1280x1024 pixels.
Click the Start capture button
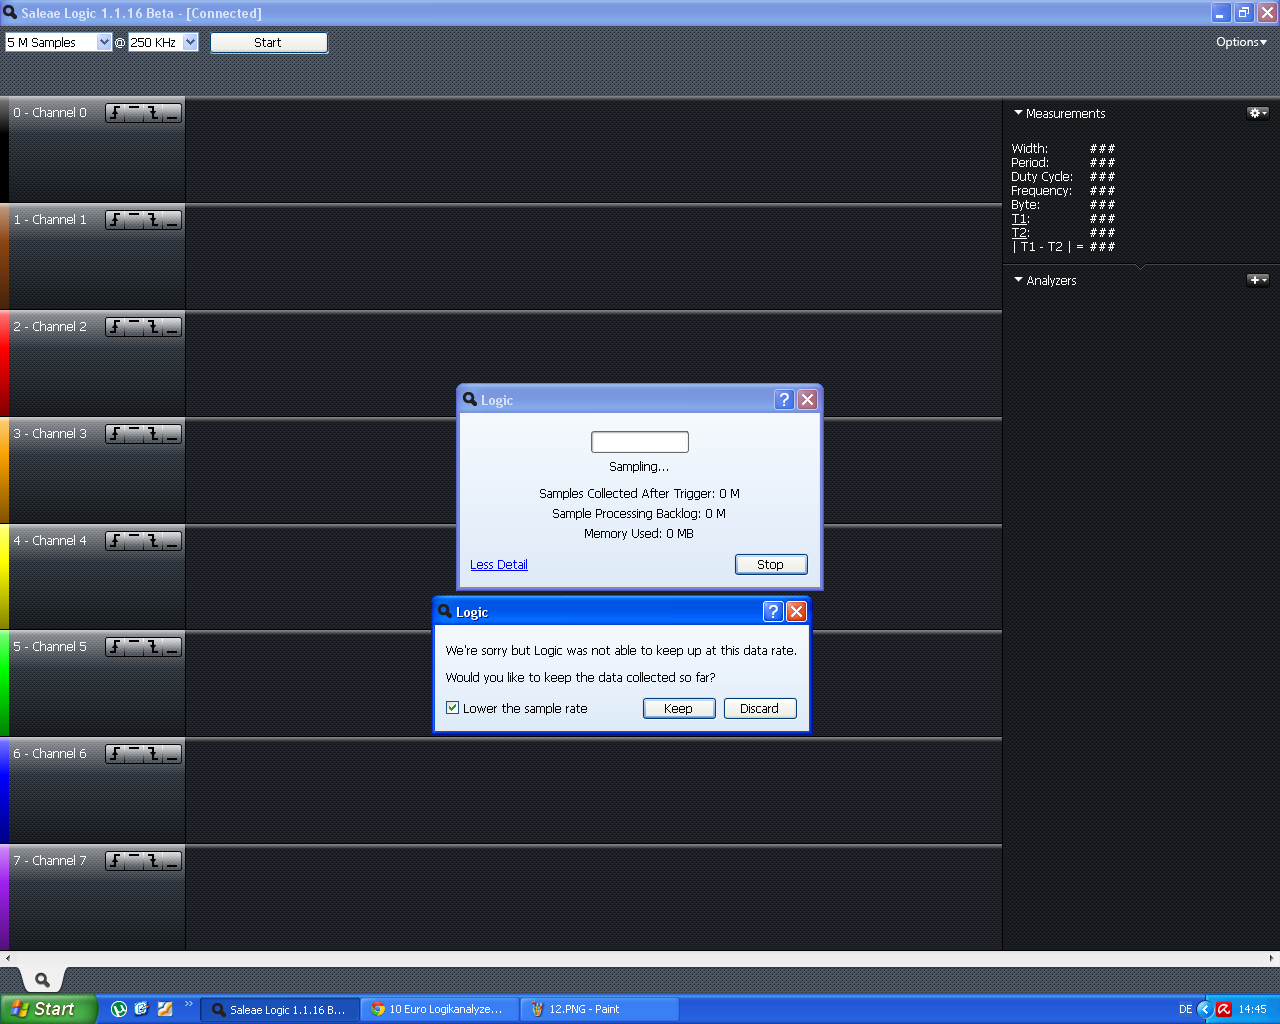(268, 42)
